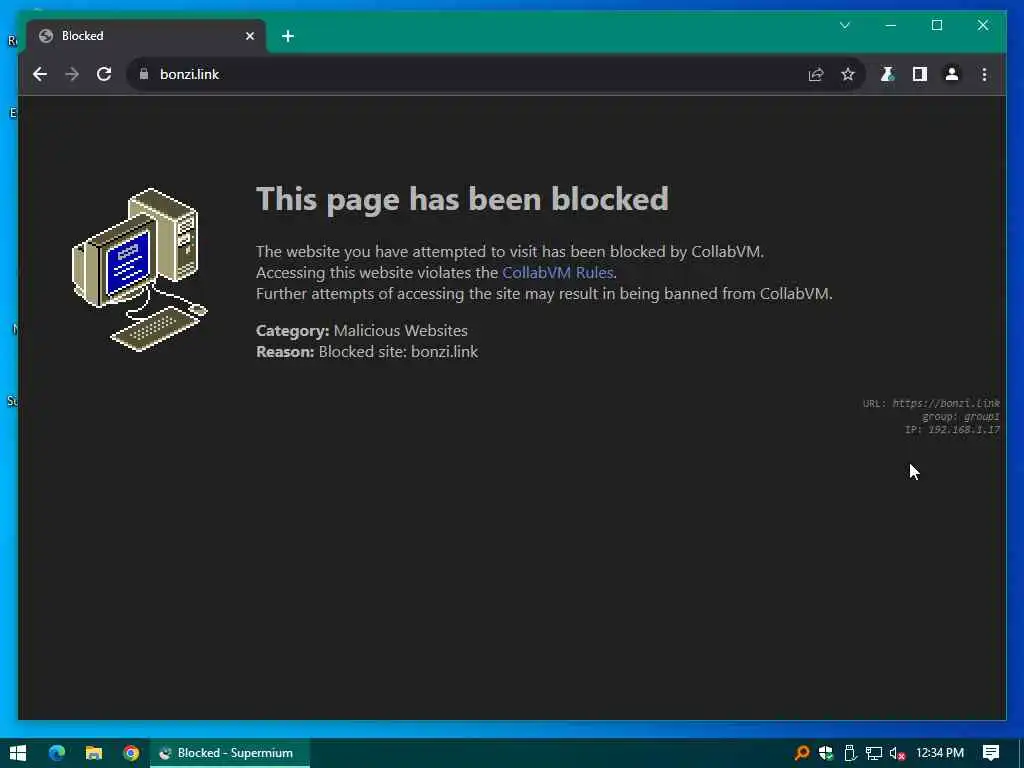Click the USB eject tray icon
Screen dimensions: 1024x768
[x=850, y=753]
